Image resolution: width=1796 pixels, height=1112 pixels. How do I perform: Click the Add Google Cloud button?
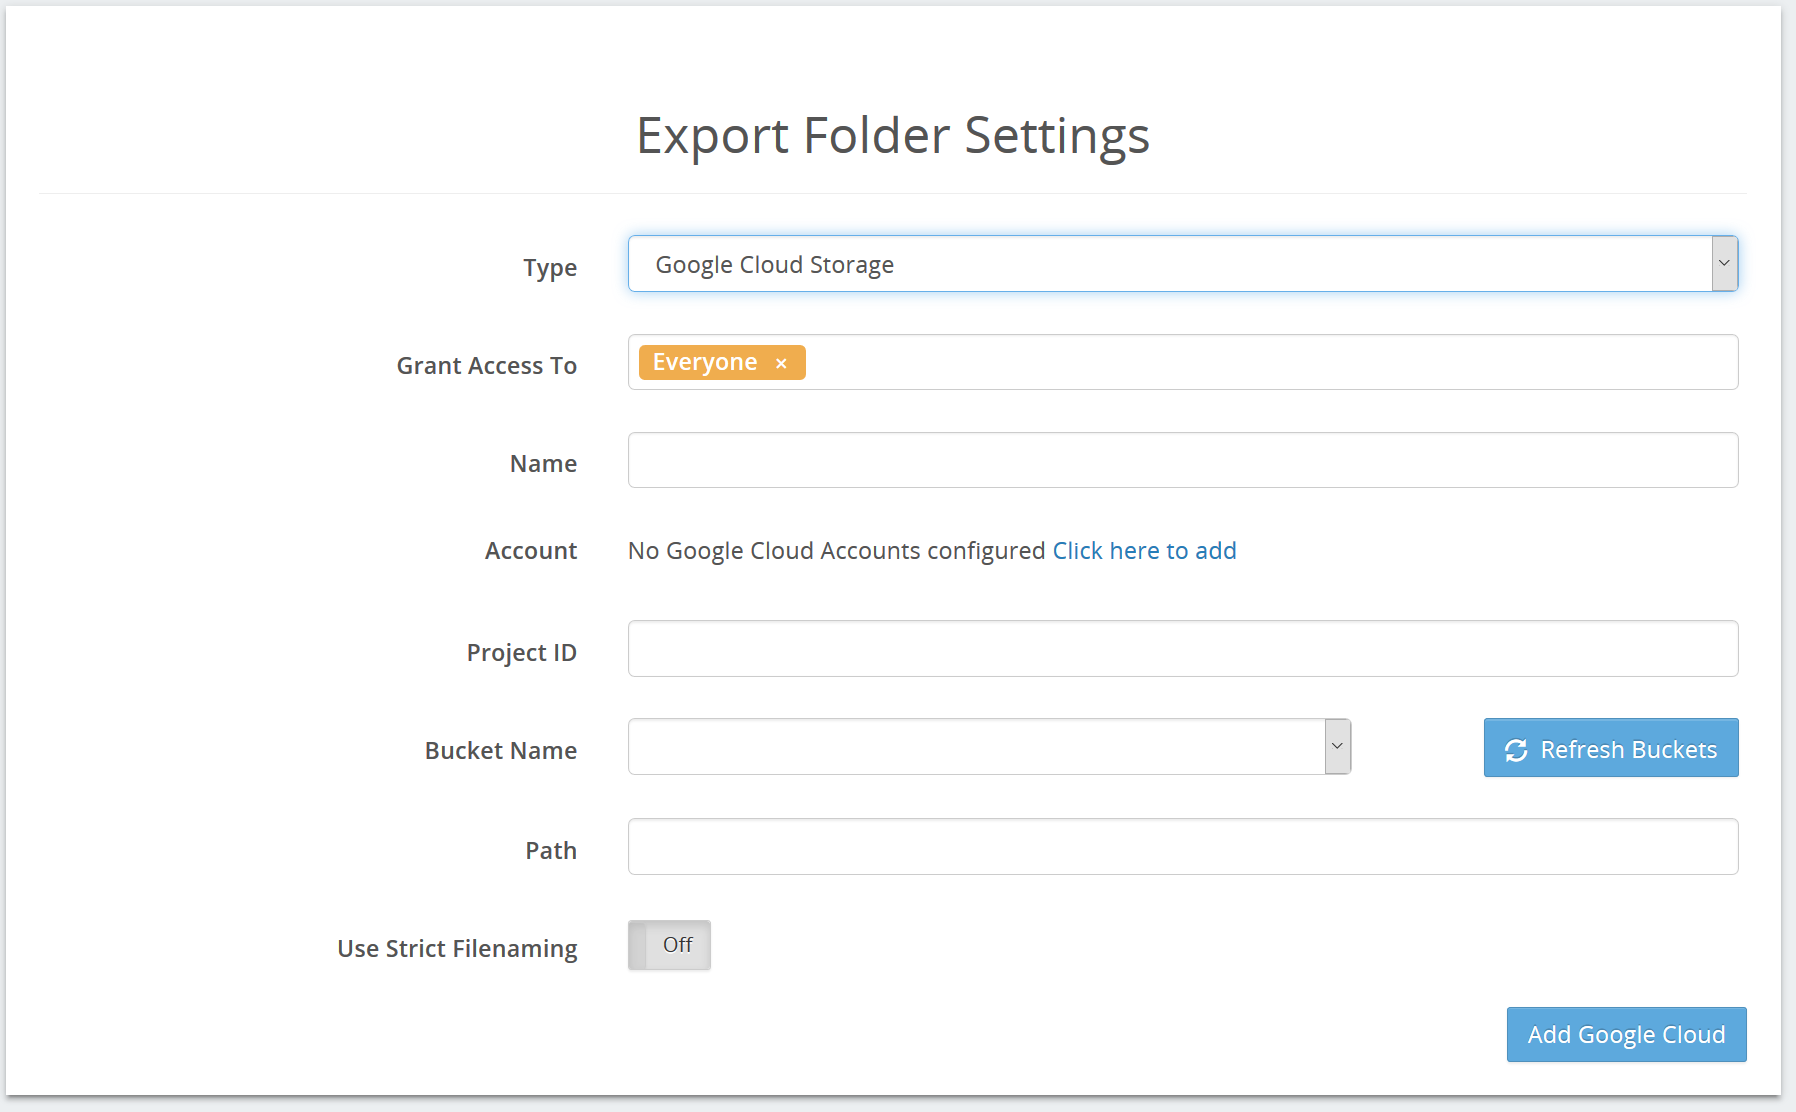pyautogui.click(x=1626, y=1034)
